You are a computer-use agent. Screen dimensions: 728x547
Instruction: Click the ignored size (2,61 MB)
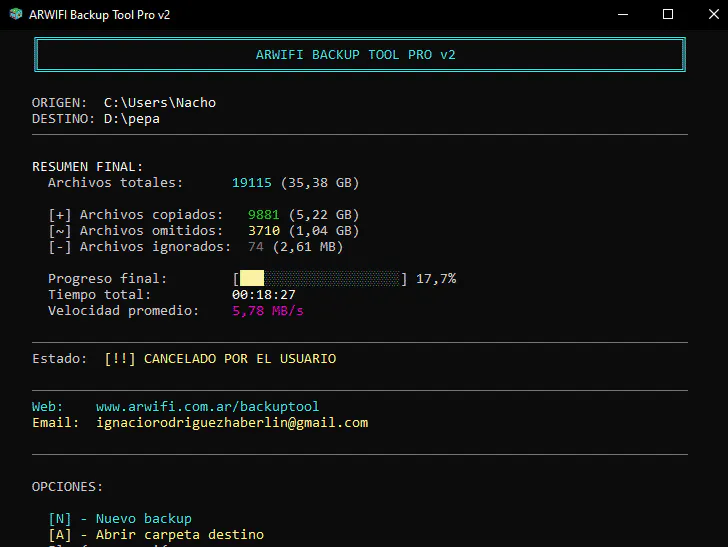point(308,247)
